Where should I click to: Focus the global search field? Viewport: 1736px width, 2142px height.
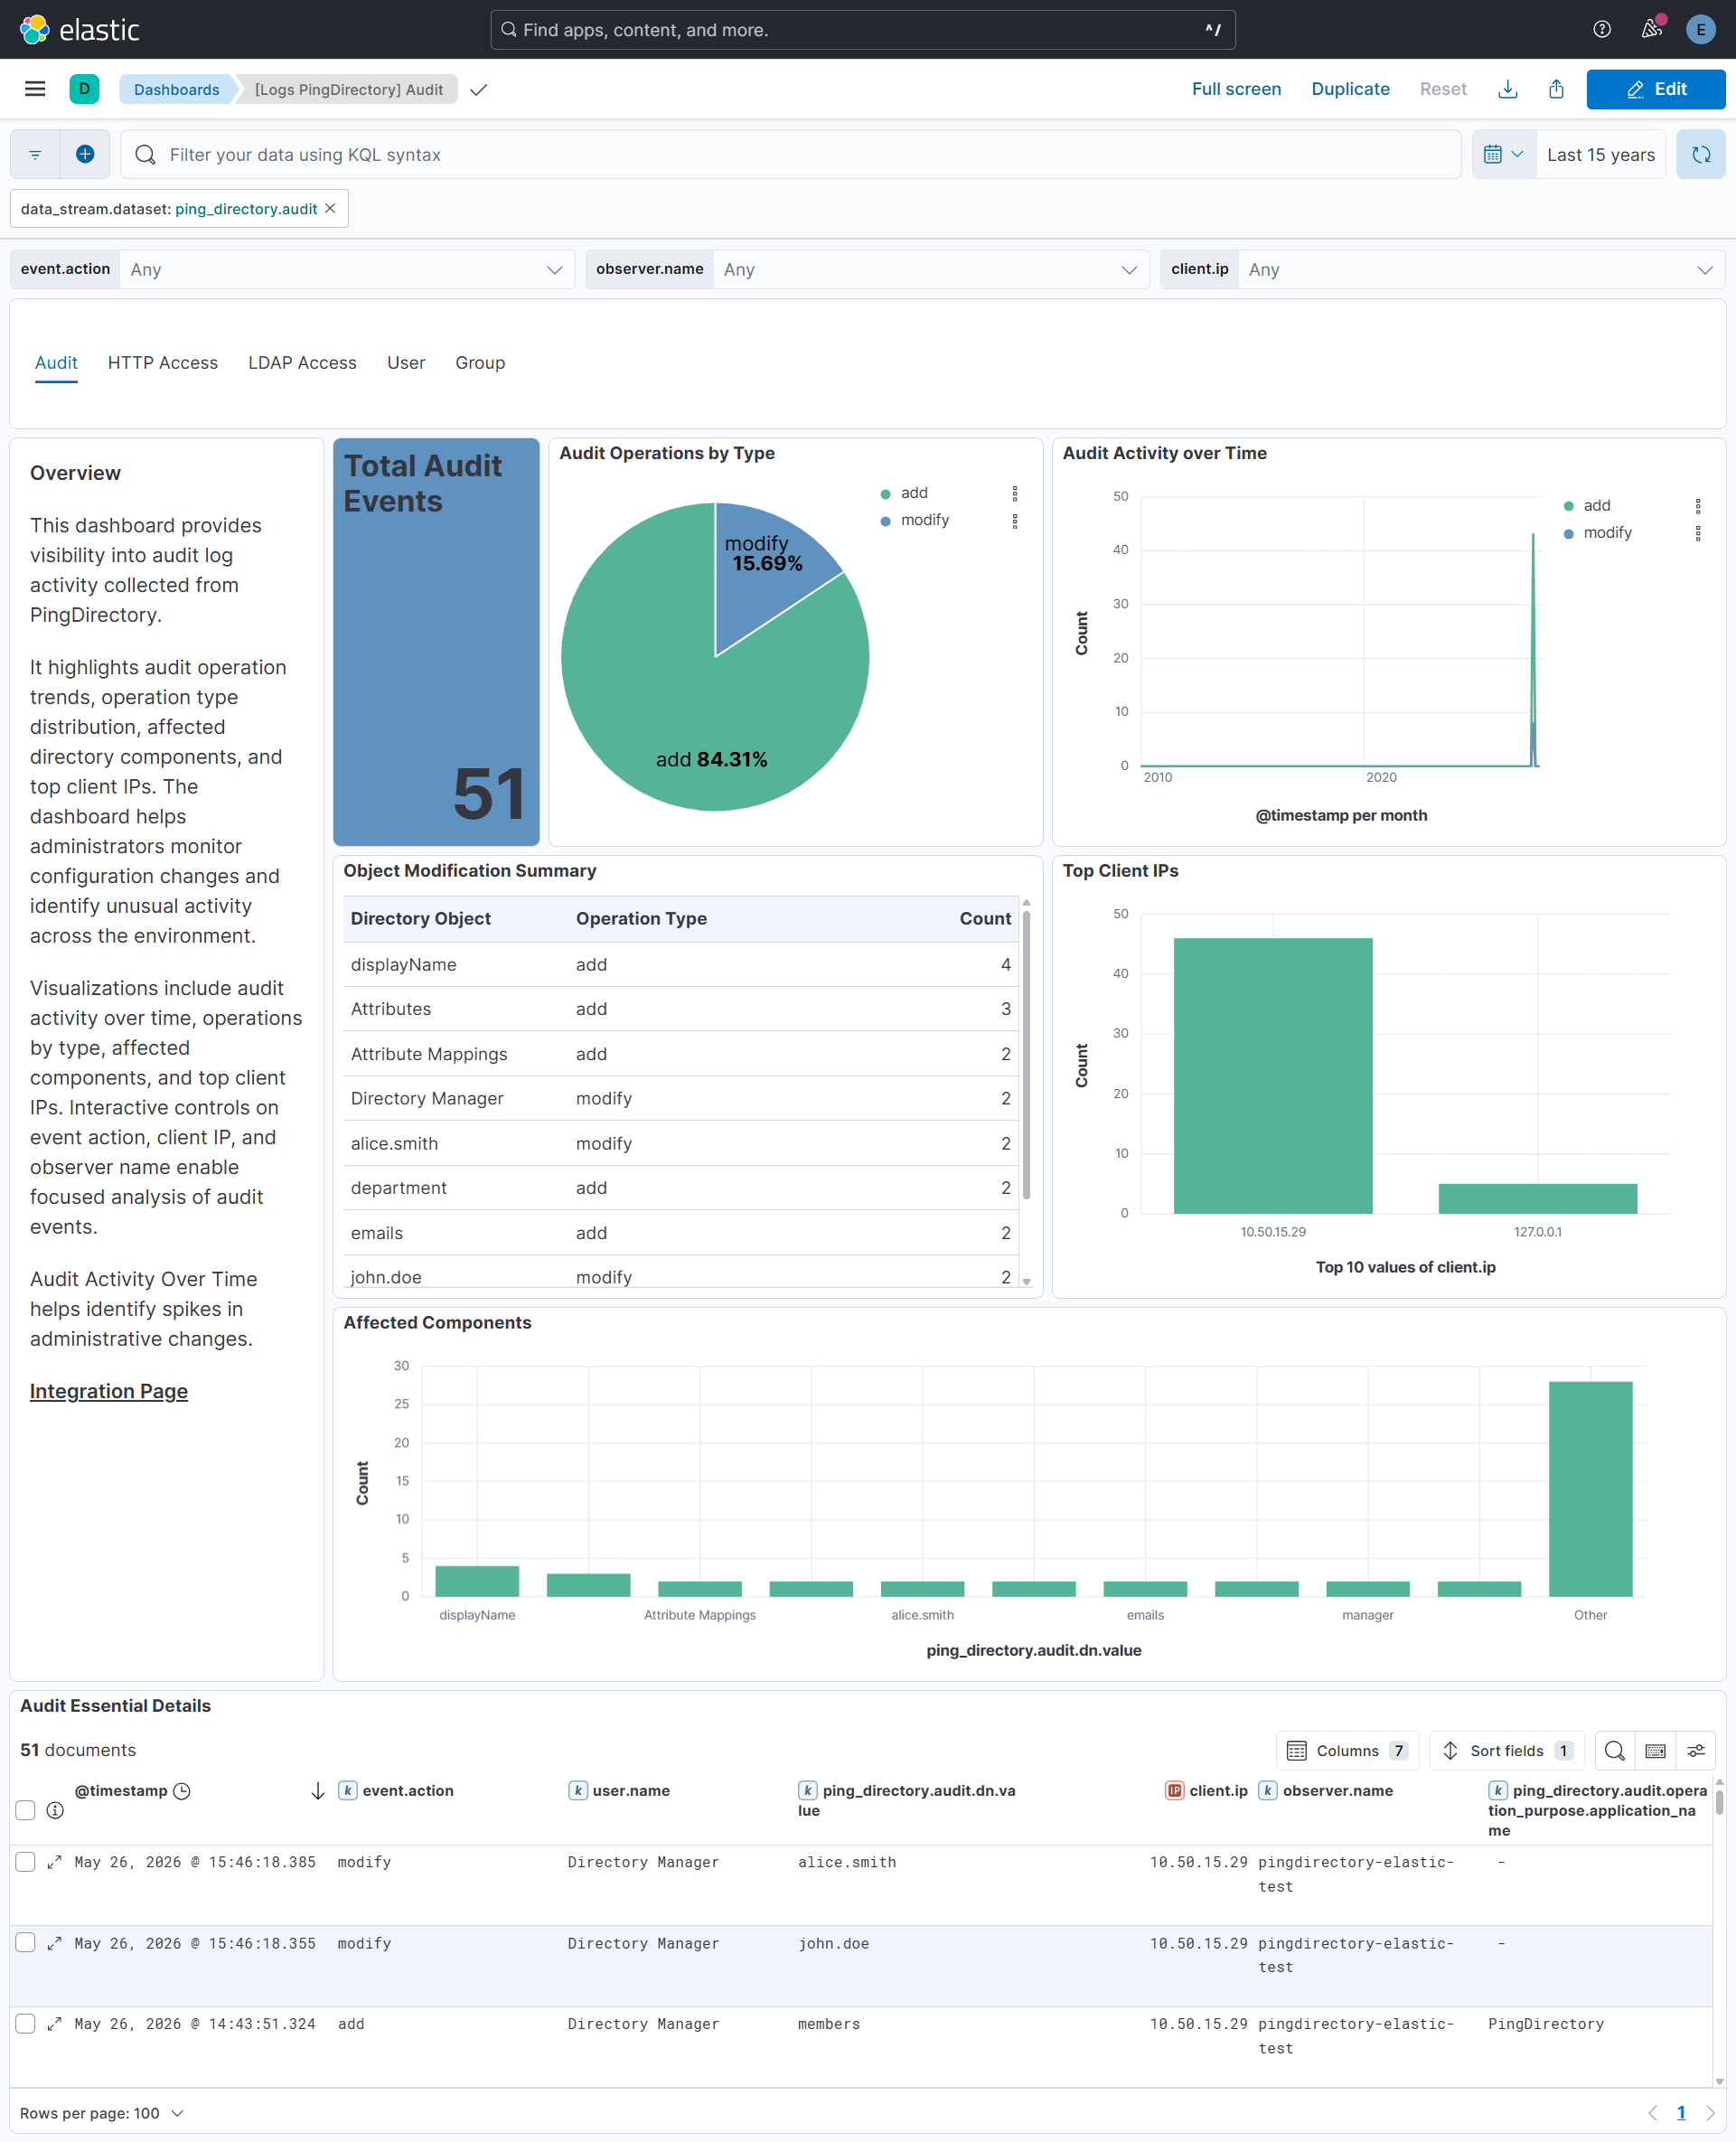[x=862, y=30]
